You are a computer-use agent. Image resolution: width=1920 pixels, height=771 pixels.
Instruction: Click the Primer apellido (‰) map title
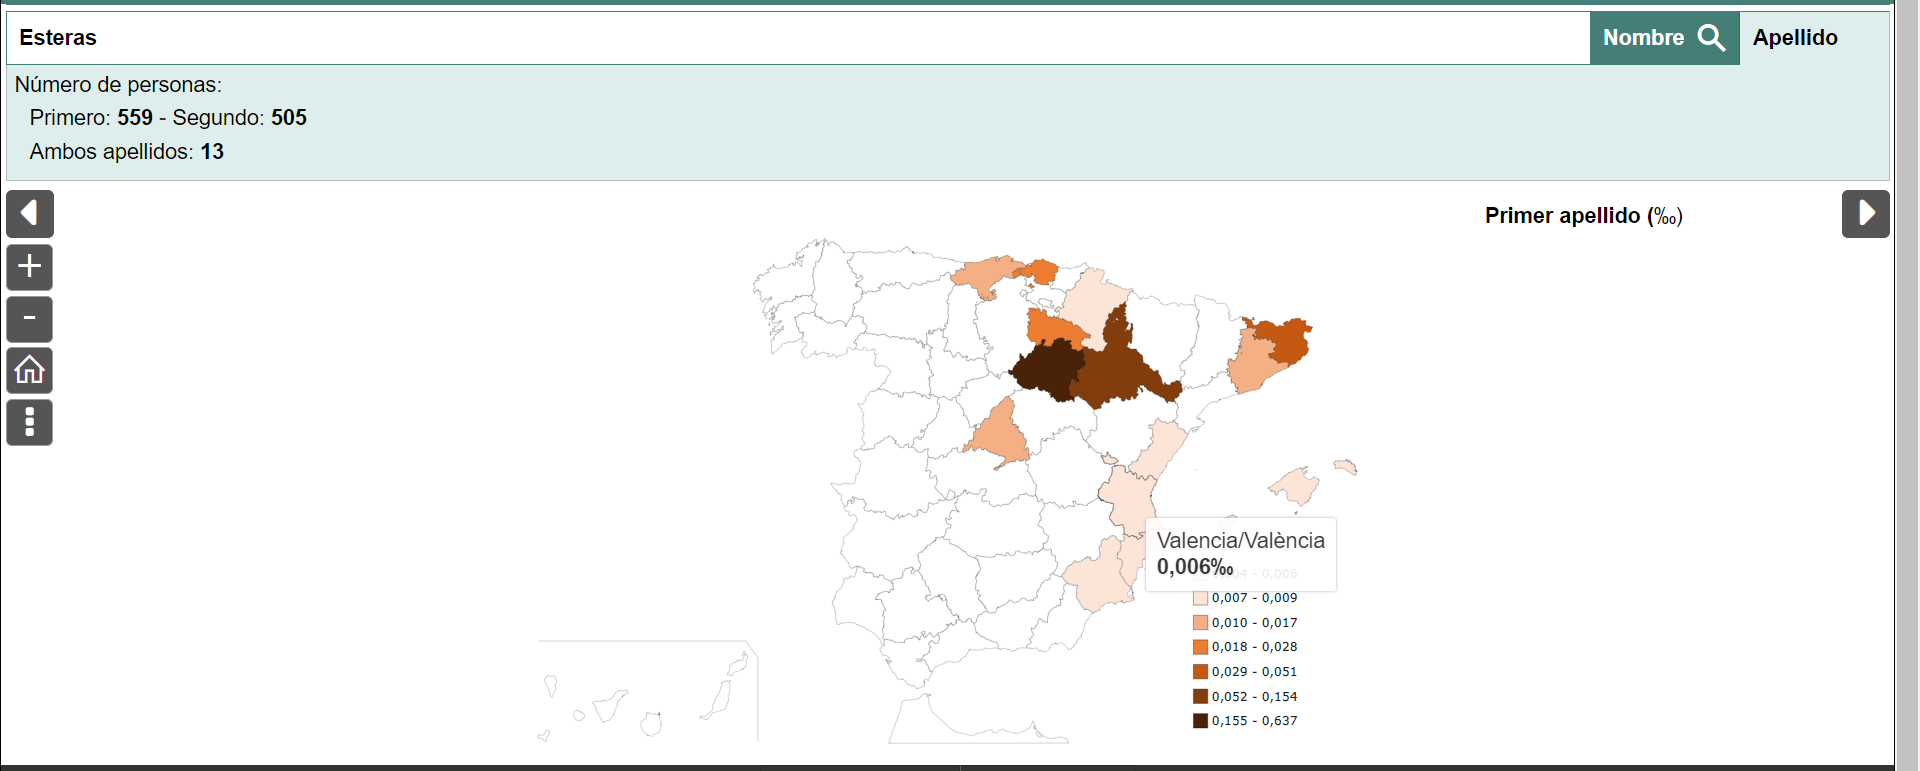coord(1584,216)
